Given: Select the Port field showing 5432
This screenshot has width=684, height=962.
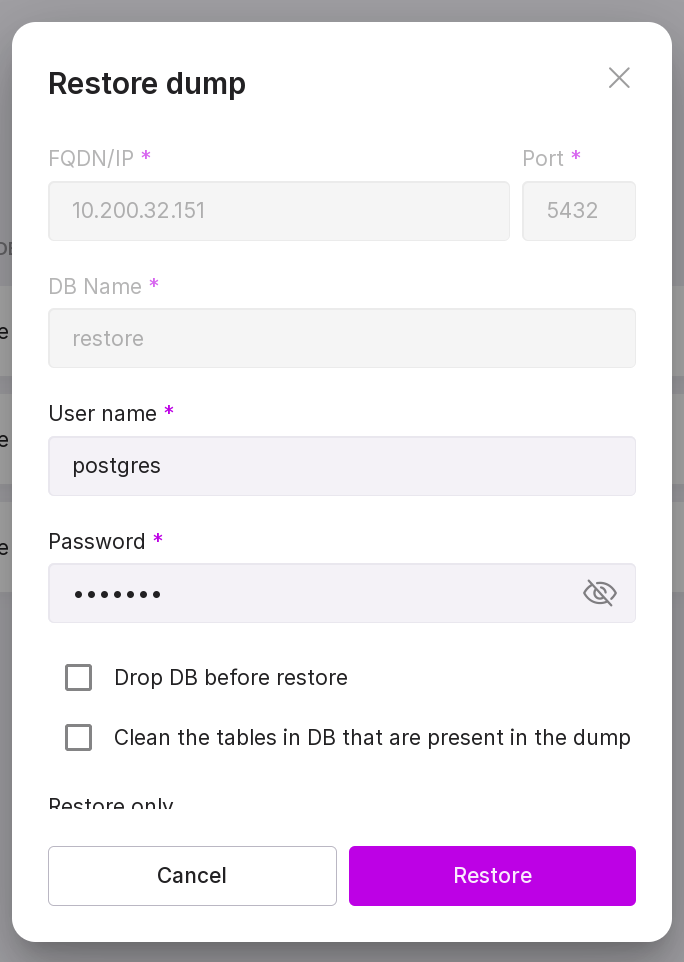Looking at the screenshot, I should click(578, 211).
